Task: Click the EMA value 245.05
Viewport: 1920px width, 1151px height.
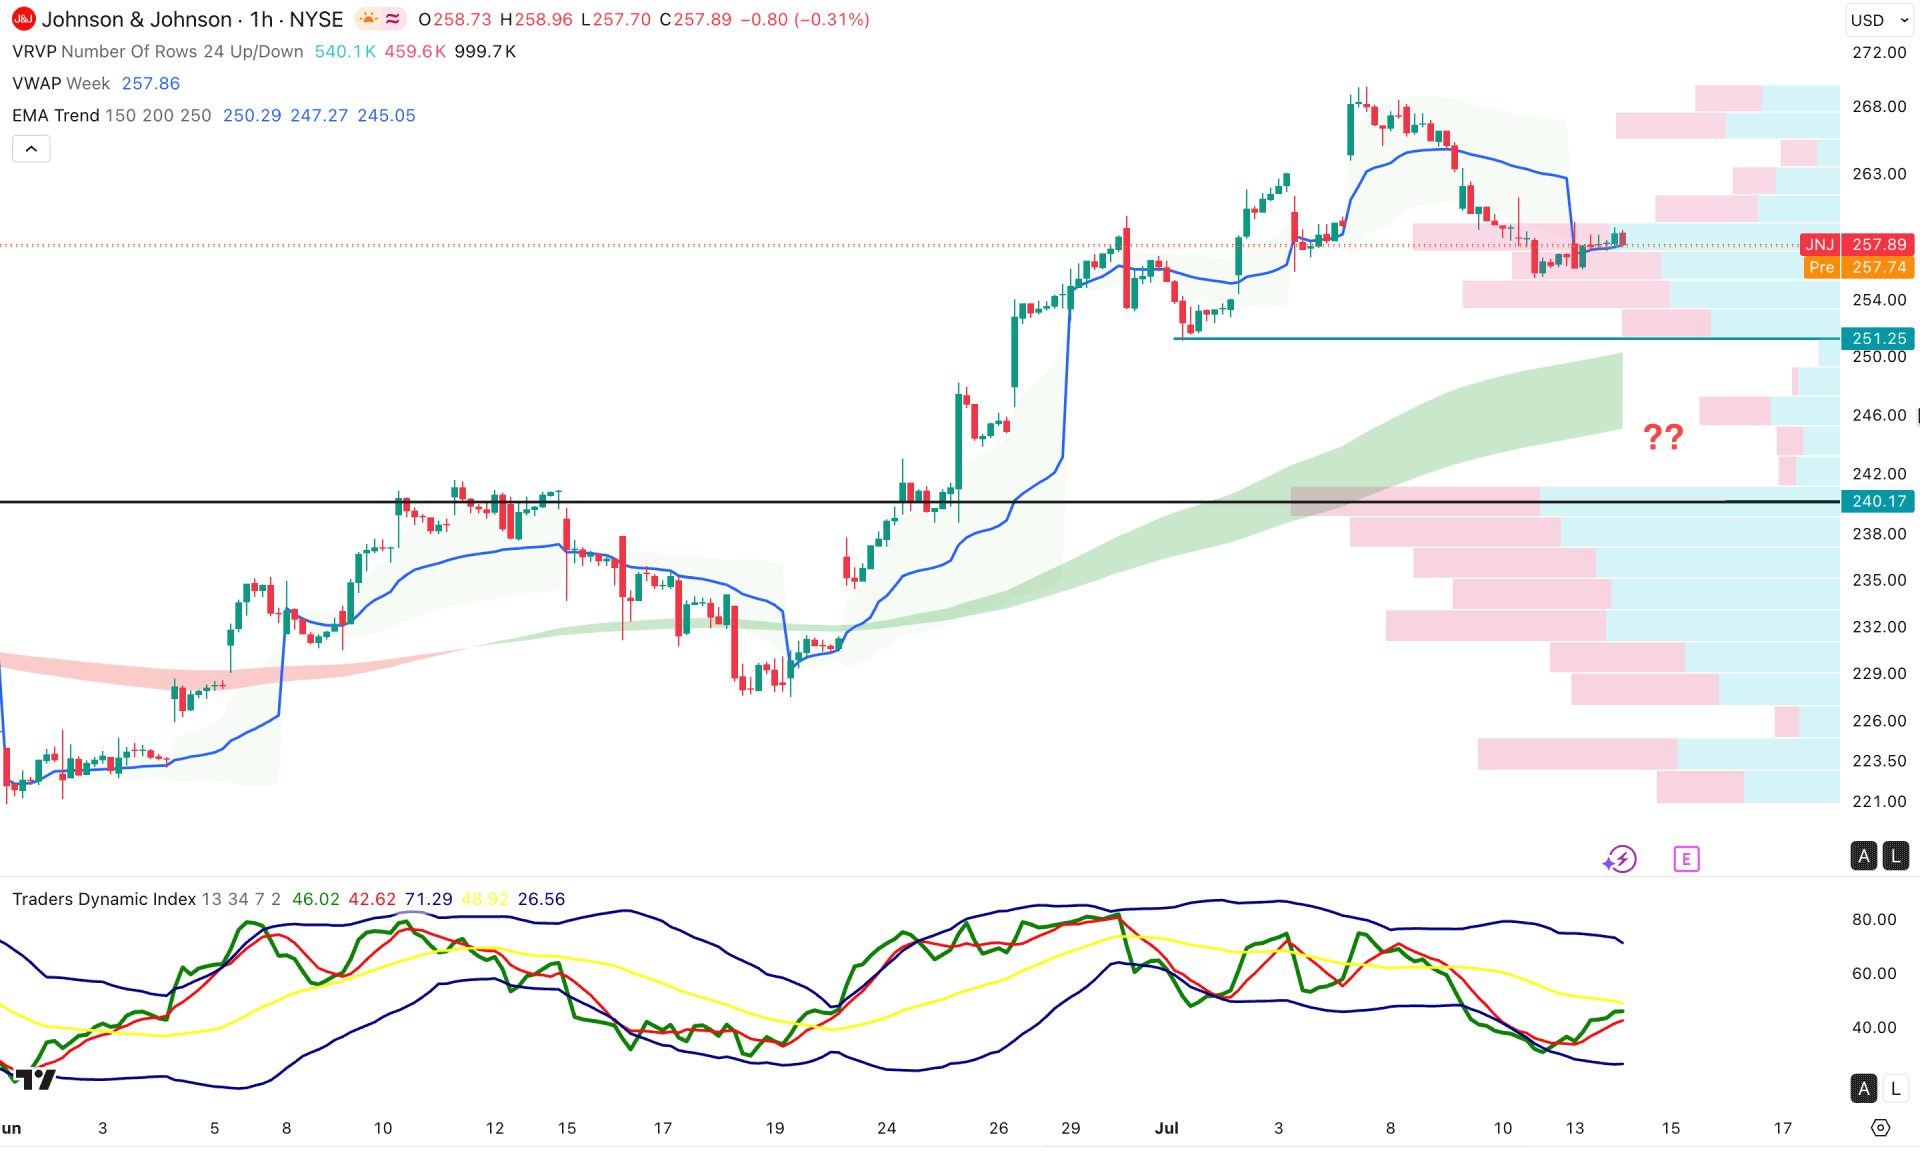Action: click(386, 115)
